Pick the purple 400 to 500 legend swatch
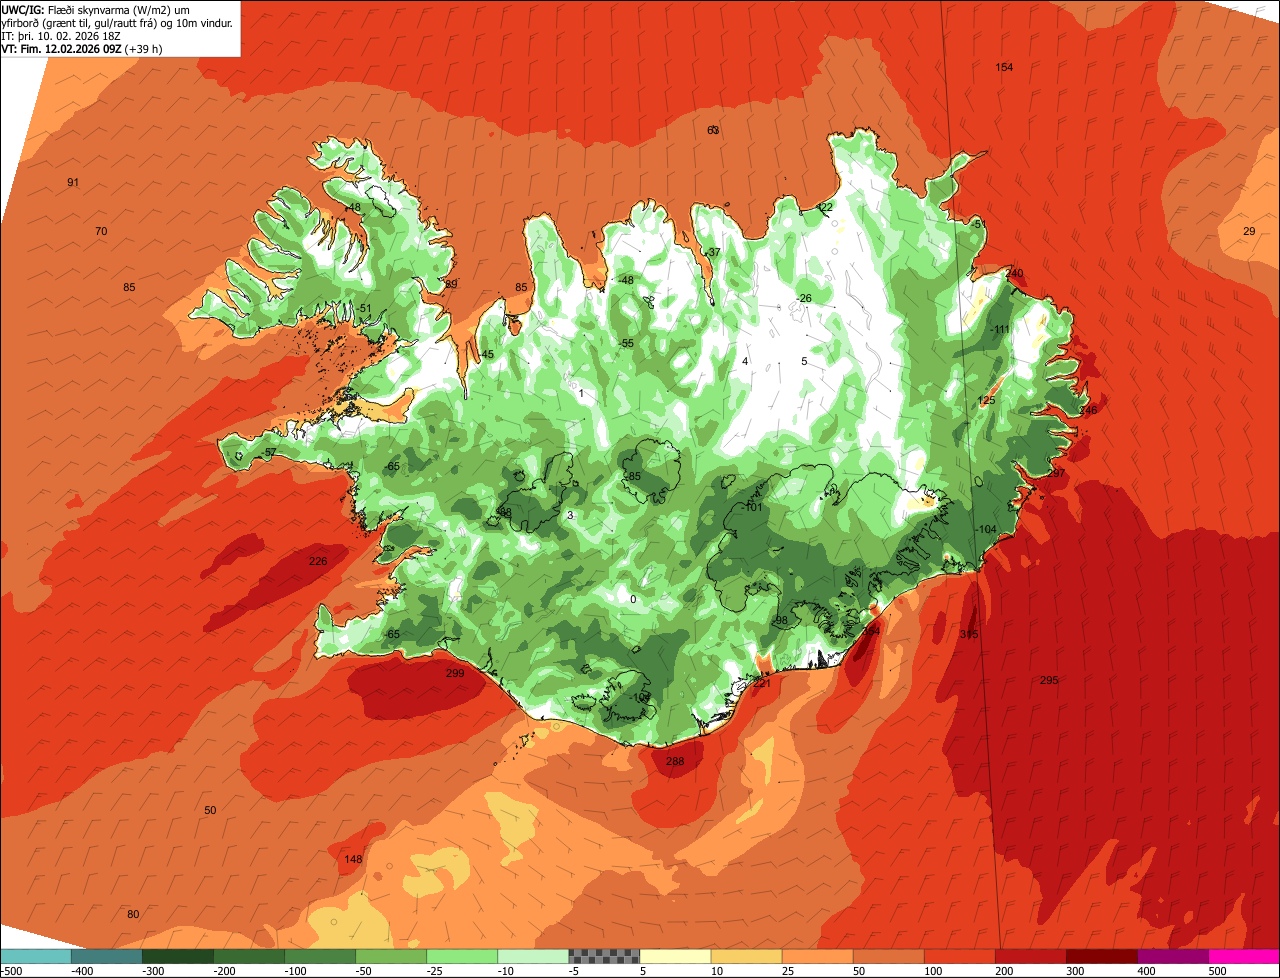Viewport: 1280px width, 978px height. 1172,956
